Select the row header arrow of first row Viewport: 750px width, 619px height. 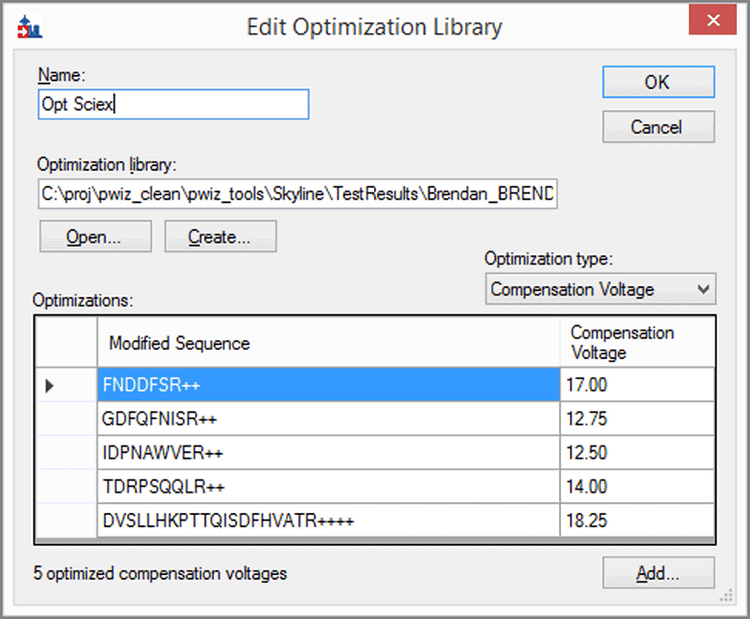51,385
